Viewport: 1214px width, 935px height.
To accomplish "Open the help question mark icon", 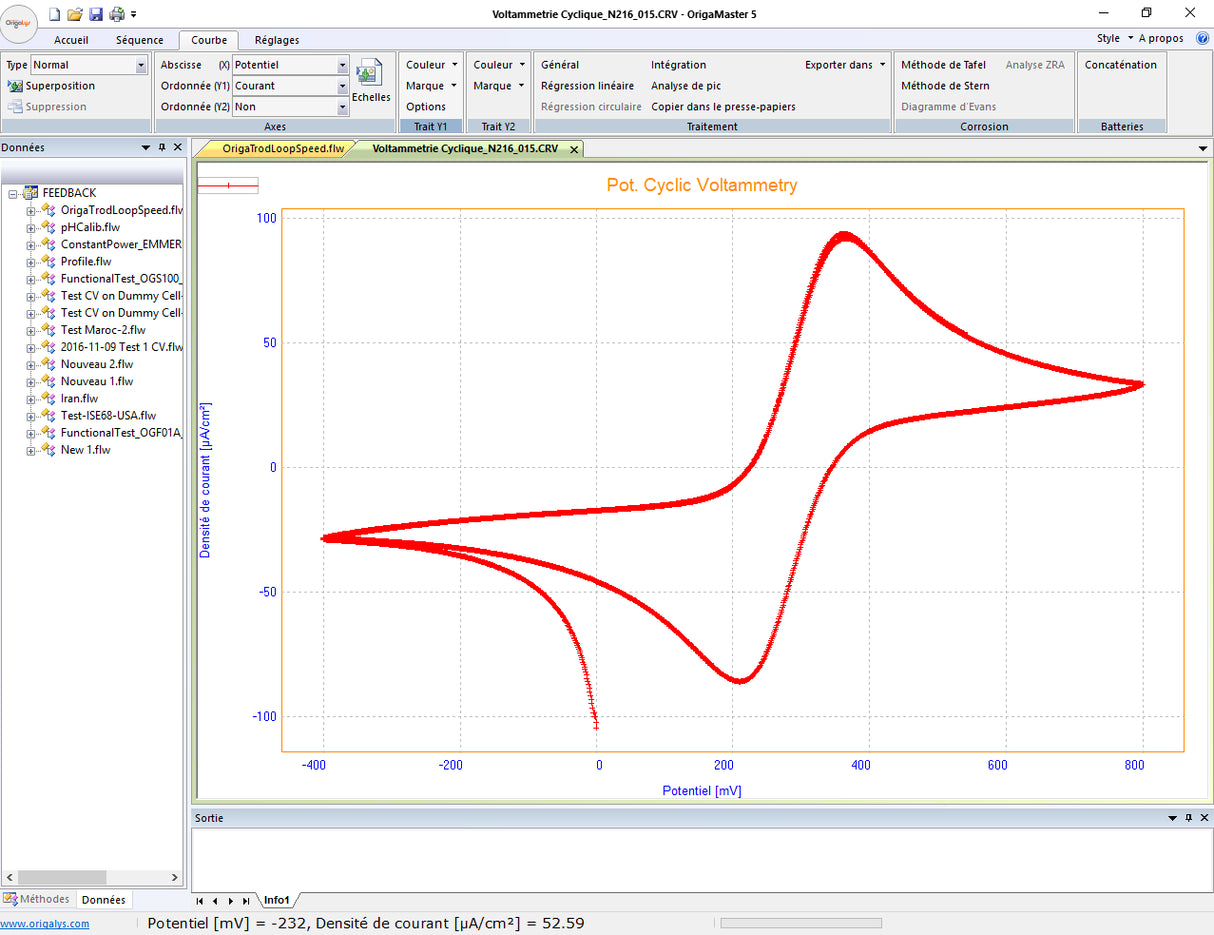I will click(x=1202, y=38).
